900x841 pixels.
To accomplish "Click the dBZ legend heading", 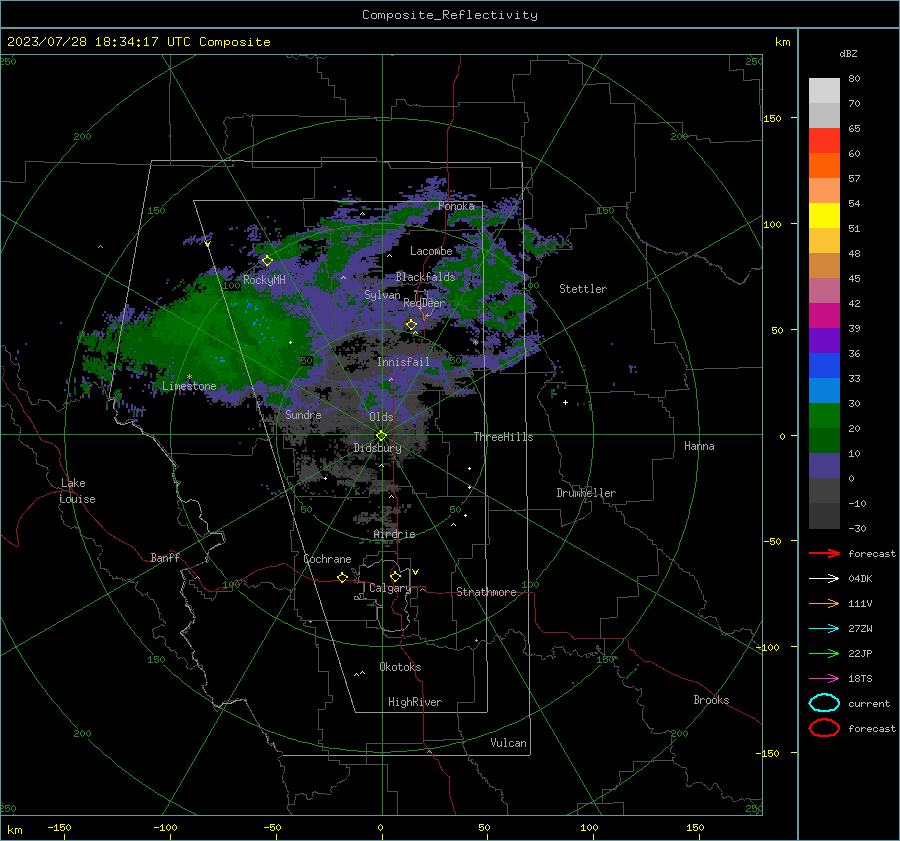I will 848,54.
